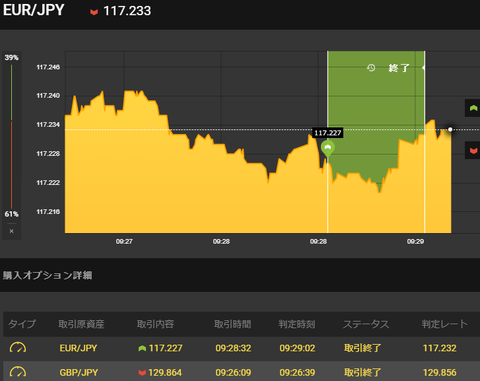This screenshot has height=381, width=480.
Task: Click the trade time 09:28:32
Action: (x=233, y=348)
